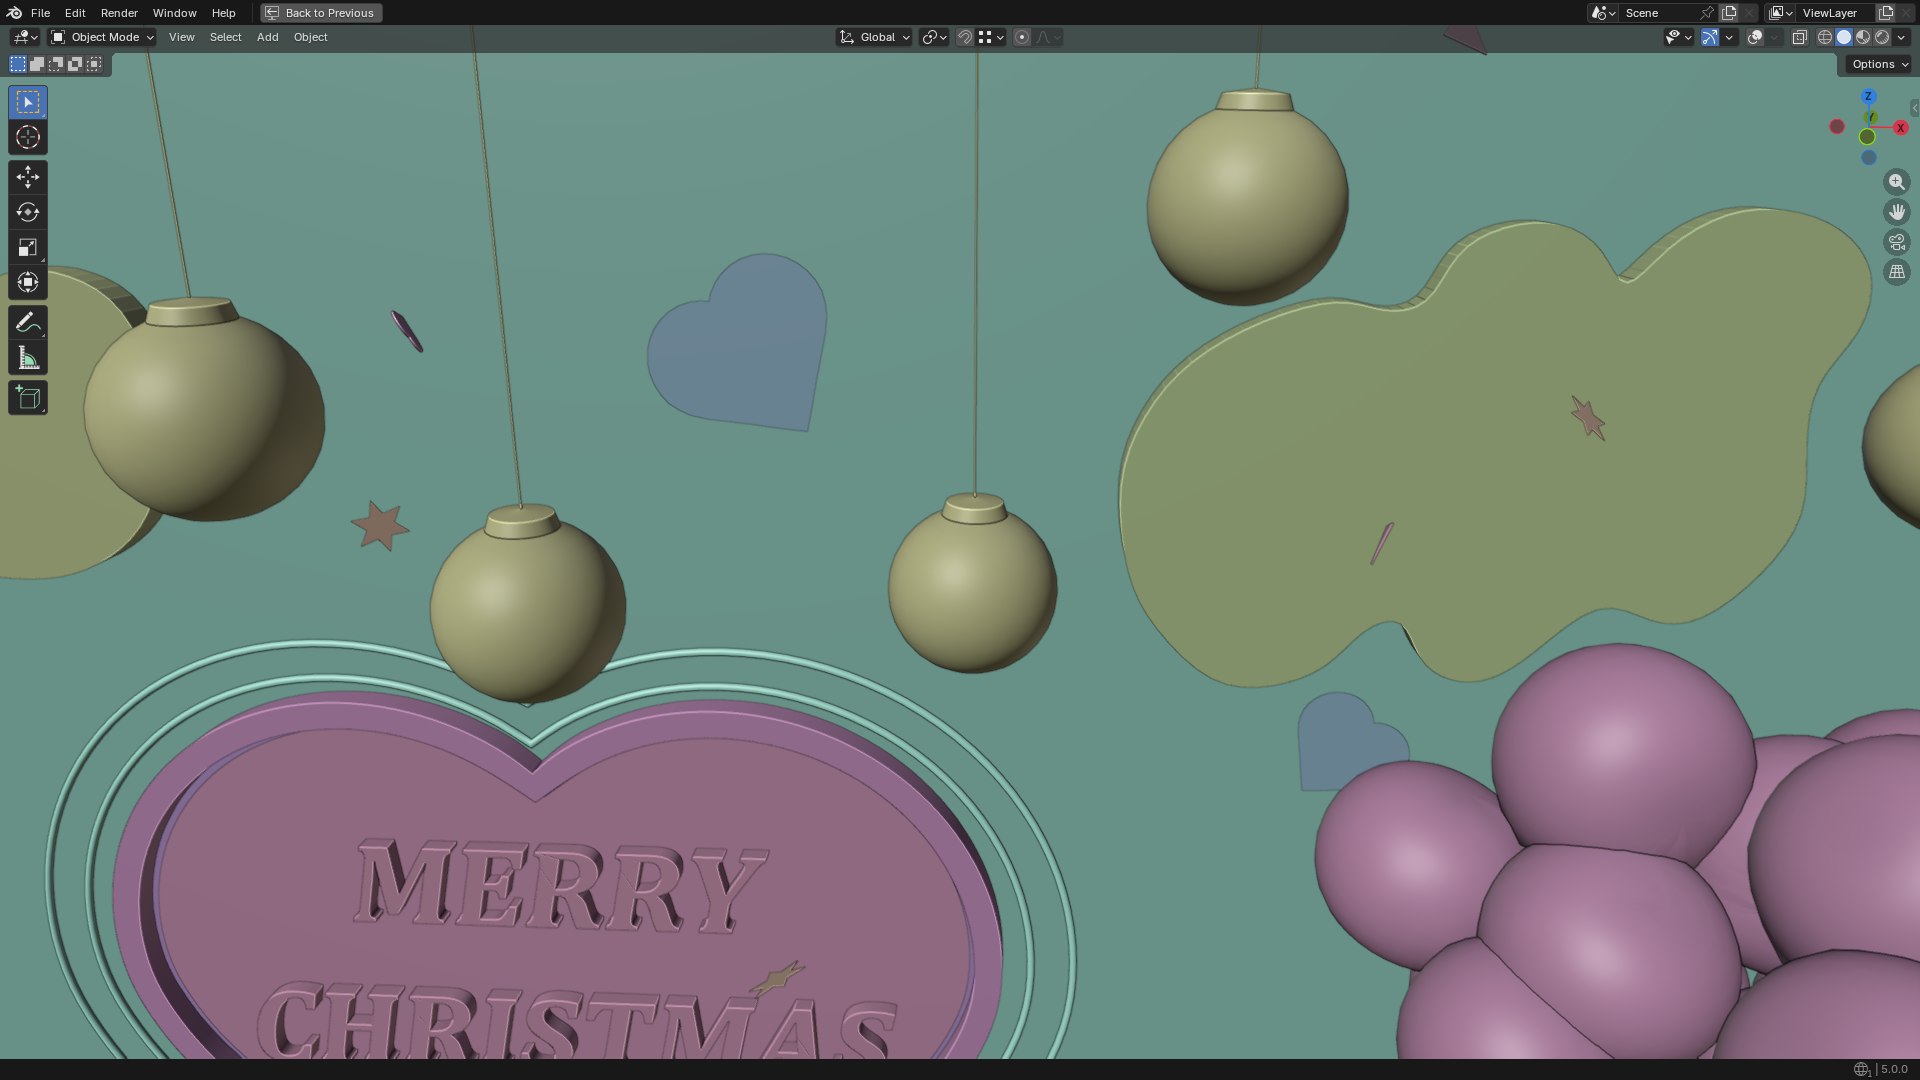Click the pin scene icon
Screen dimensions: 1920x1080
1707,13
